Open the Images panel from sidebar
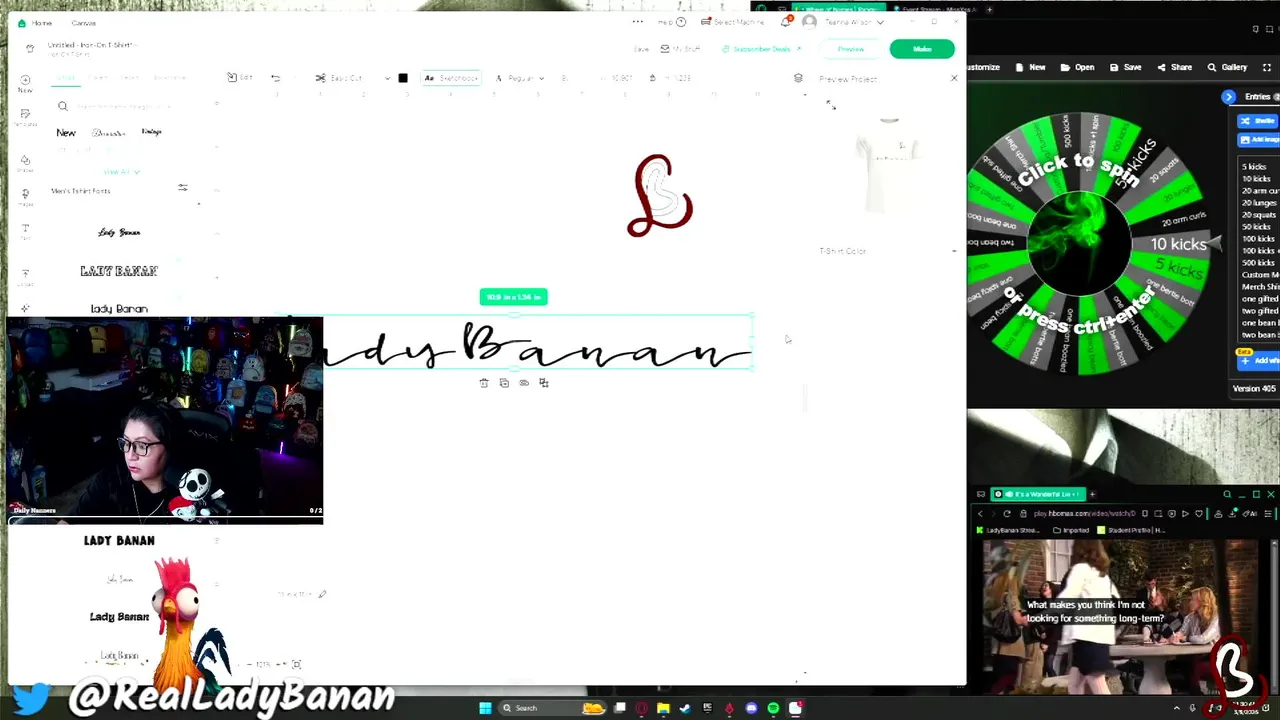 click(25, 196)
